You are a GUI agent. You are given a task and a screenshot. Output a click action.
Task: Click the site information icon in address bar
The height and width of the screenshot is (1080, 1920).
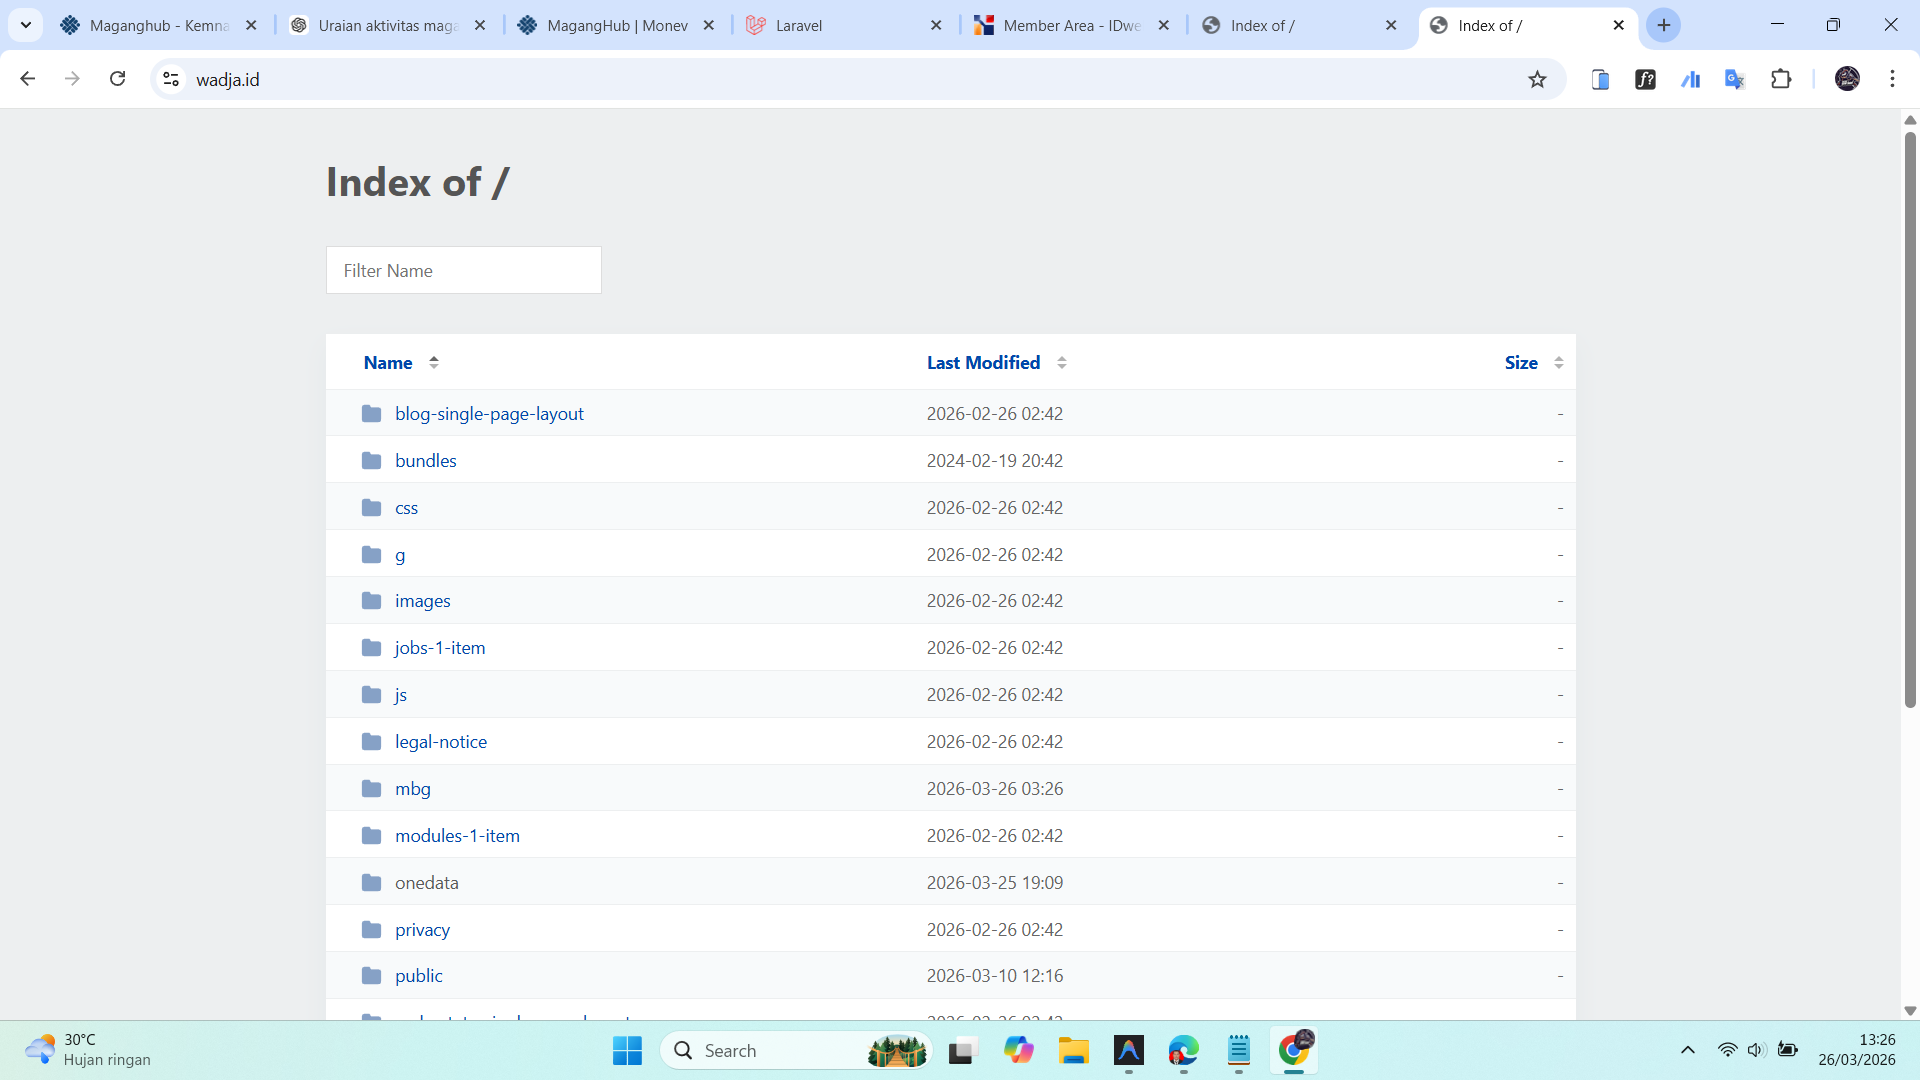(x=171, y=79)
